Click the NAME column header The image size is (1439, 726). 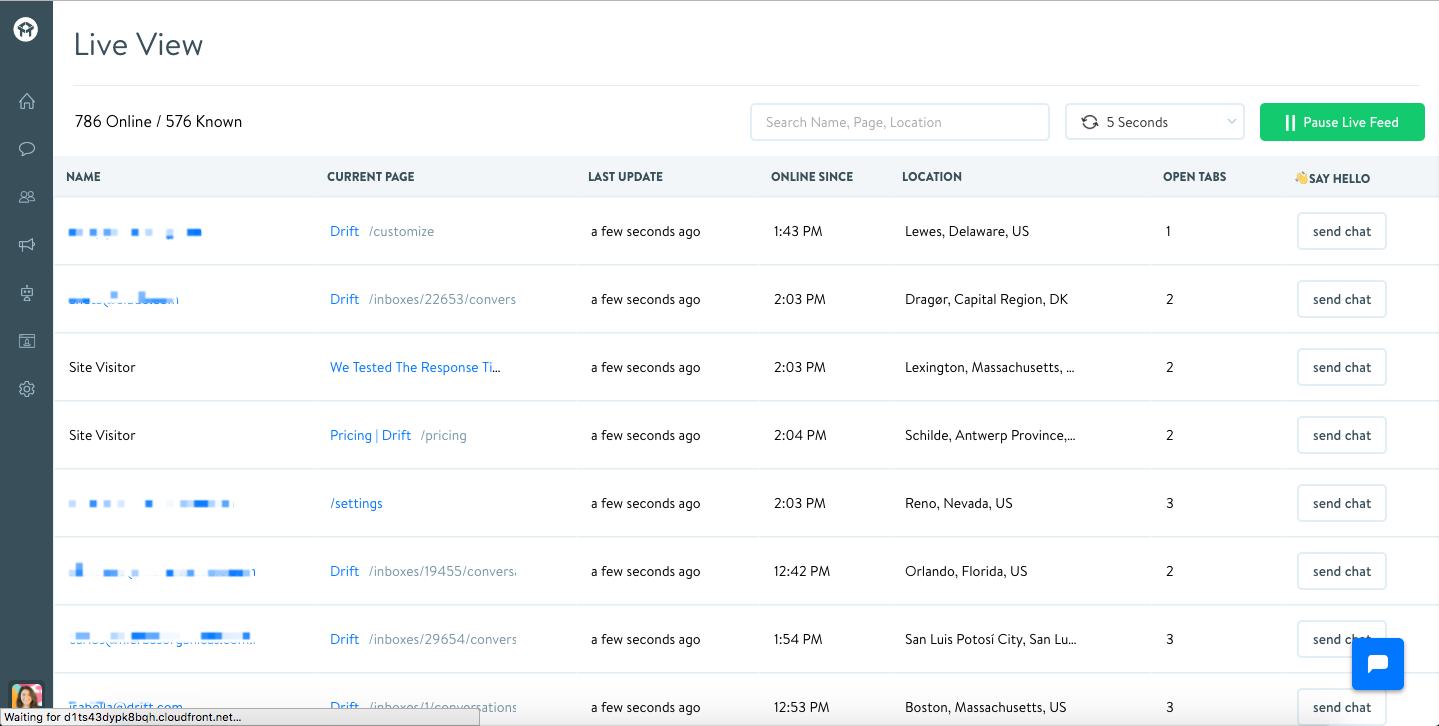84,177
